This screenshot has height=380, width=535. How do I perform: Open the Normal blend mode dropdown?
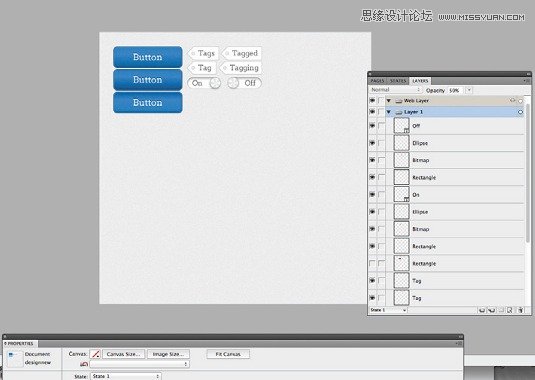[395, 90]
